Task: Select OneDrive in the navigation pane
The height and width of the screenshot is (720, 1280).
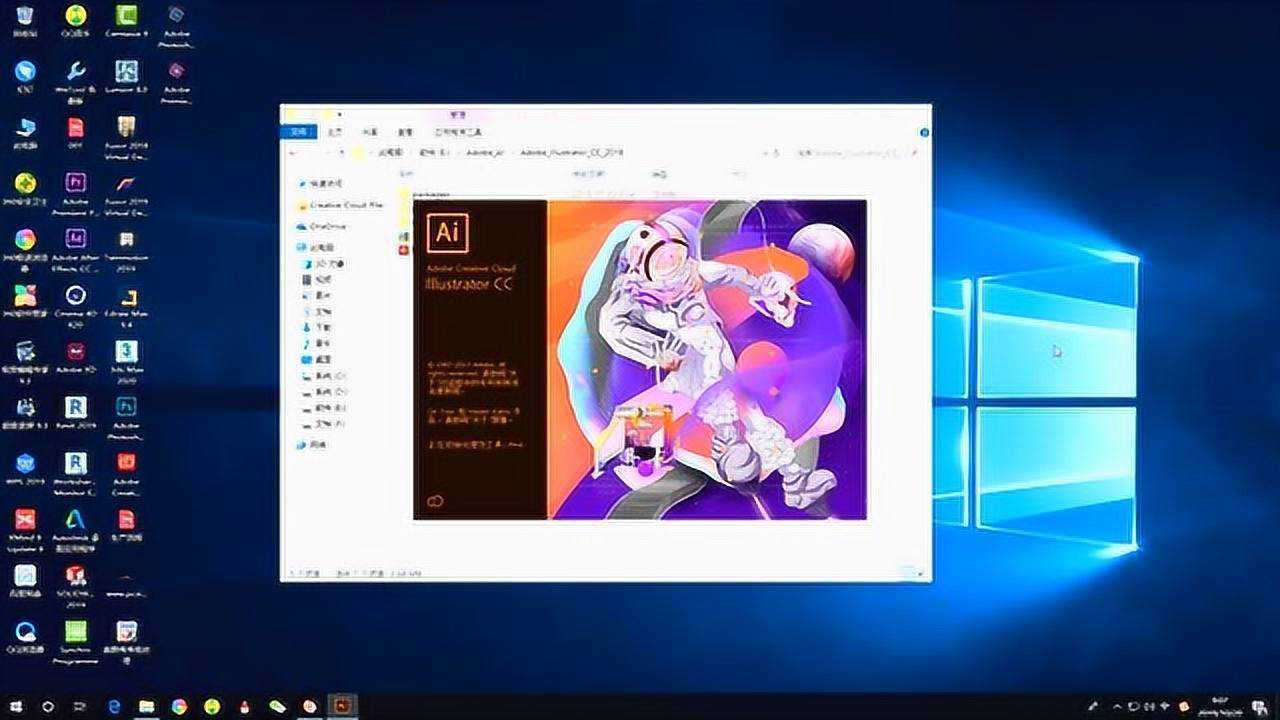Action: (x=321, y=226)
